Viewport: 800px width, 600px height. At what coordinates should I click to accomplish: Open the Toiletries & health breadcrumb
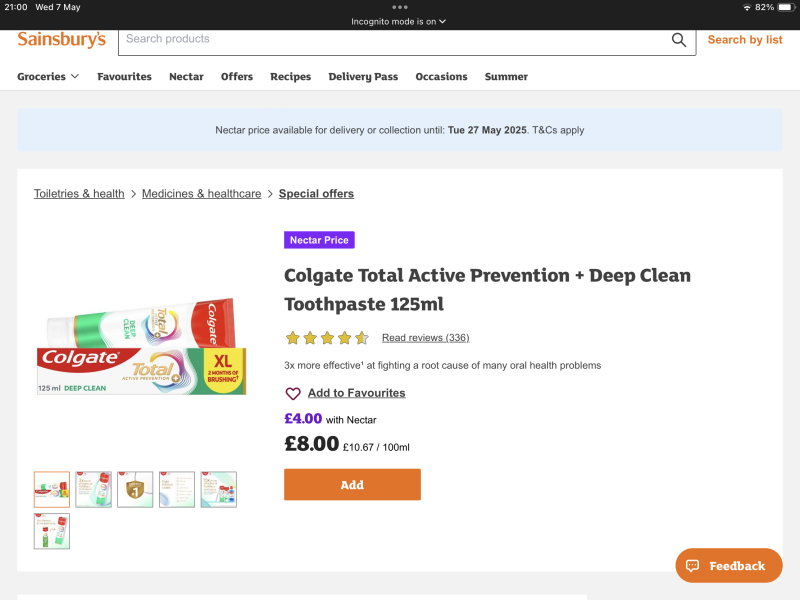(79, 193)
